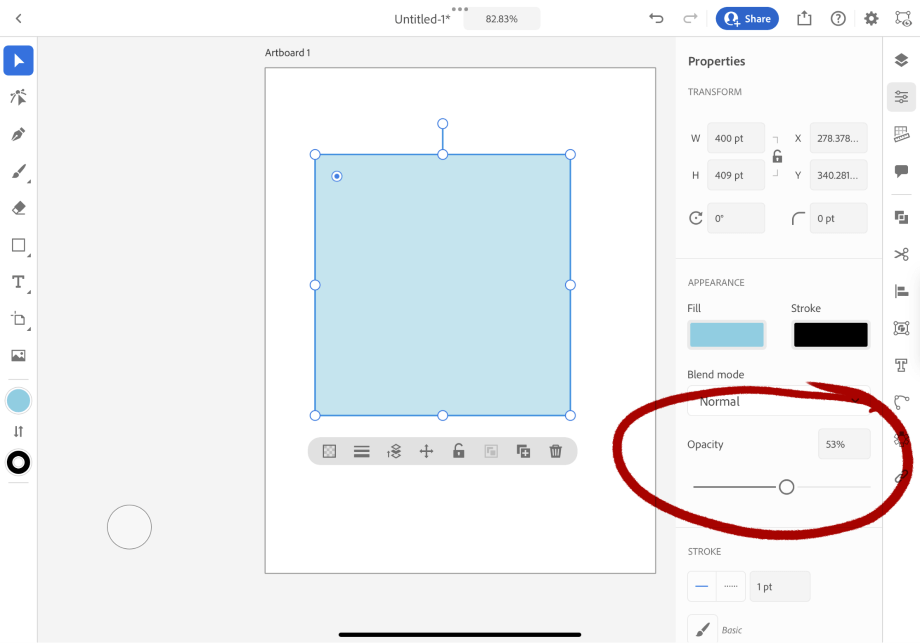Open the Object panel icon
This screenshot has width=920, height=643.
pos(901,328)
